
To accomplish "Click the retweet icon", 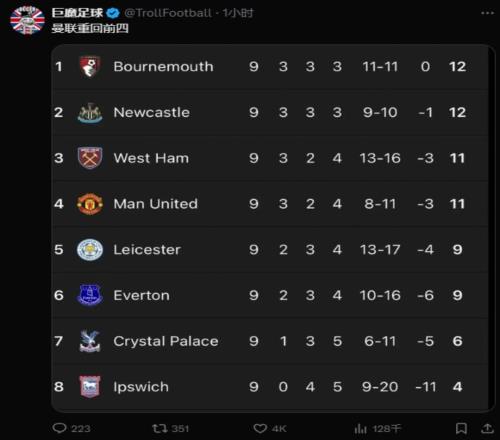I will tap(159, 428).
